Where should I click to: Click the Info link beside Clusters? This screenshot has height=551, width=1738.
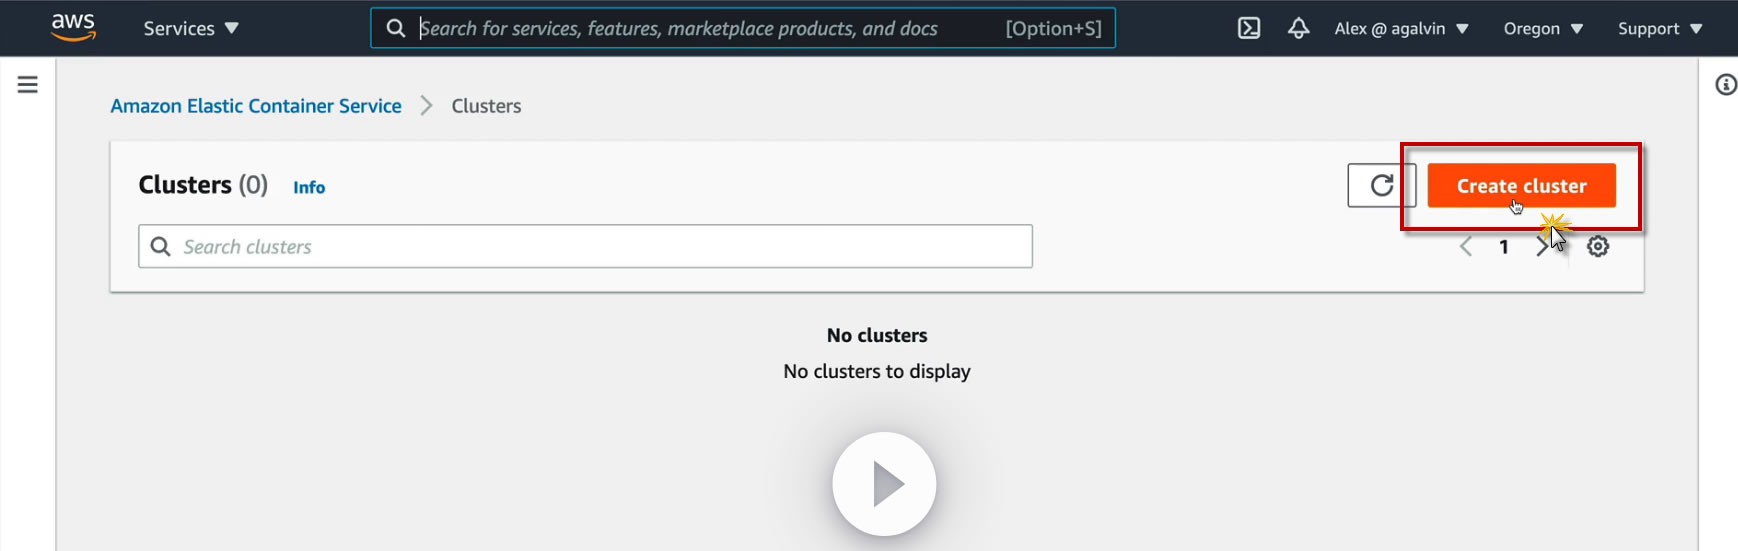tap(309, 187)
